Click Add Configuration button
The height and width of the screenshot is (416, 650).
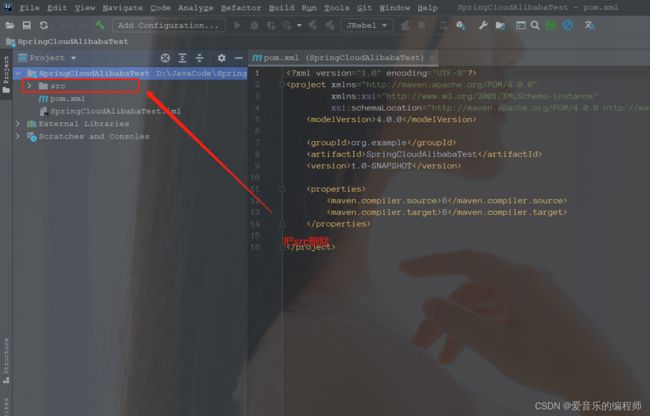[168, 25]
